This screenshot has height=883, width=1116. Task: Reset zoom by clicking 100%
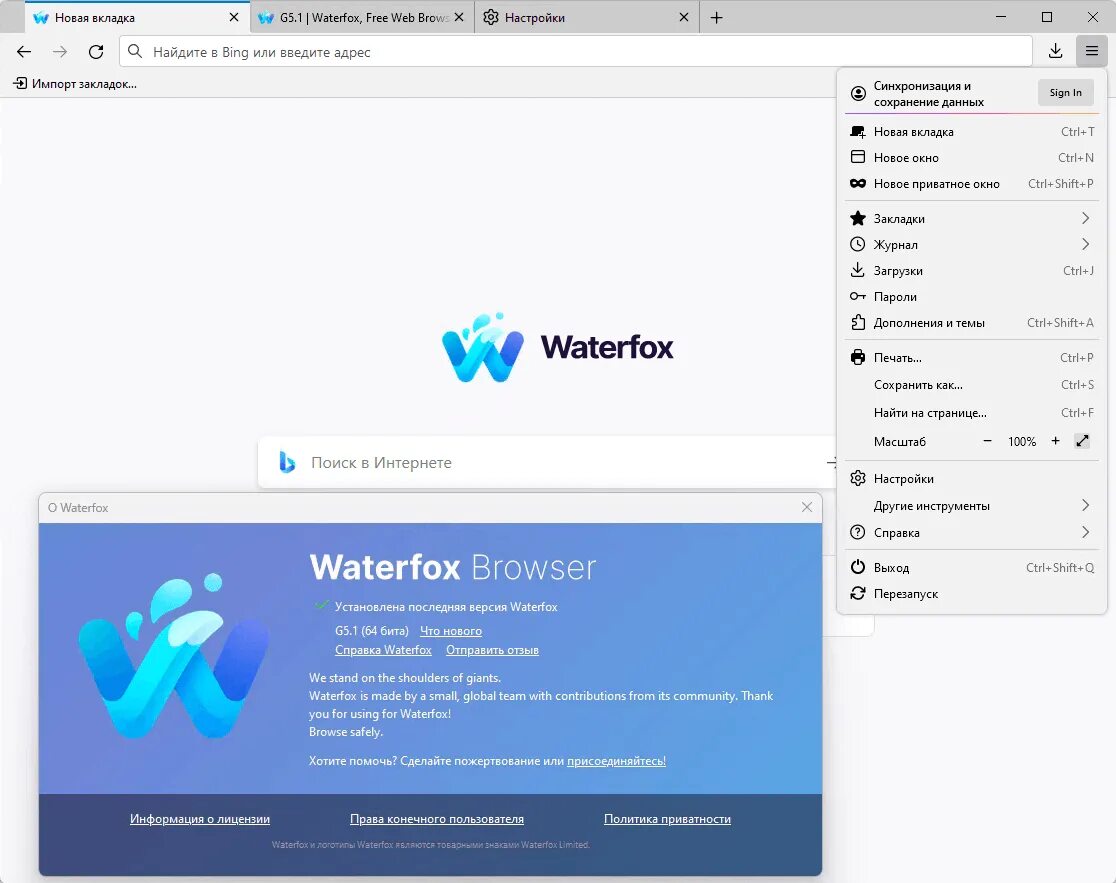click(x=1021, y=442)
